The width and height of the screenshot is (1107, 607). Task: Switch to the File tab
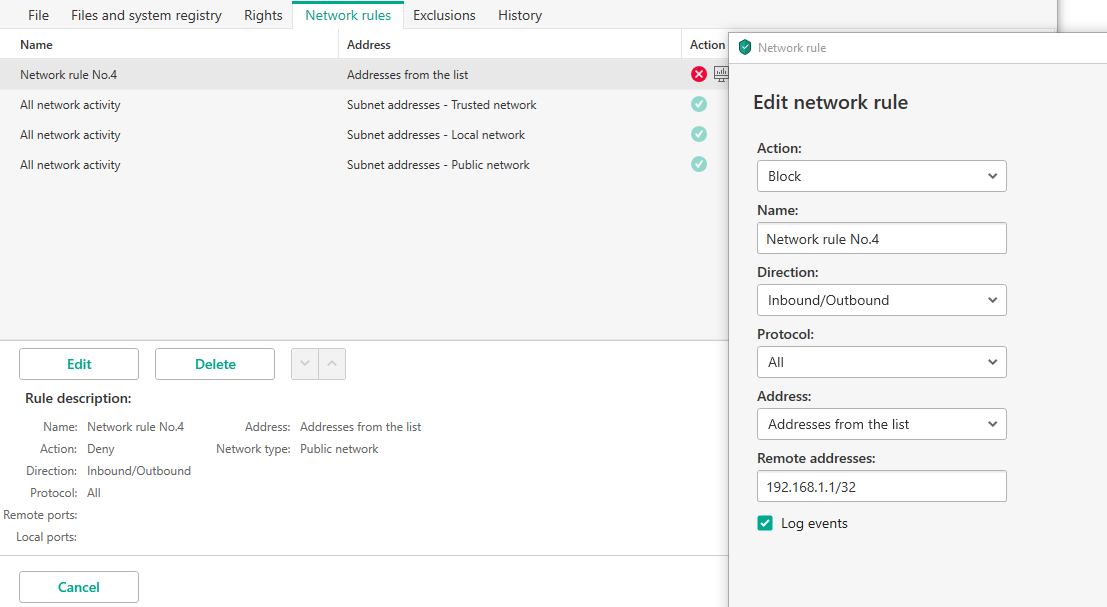click(x=38, y=15)
